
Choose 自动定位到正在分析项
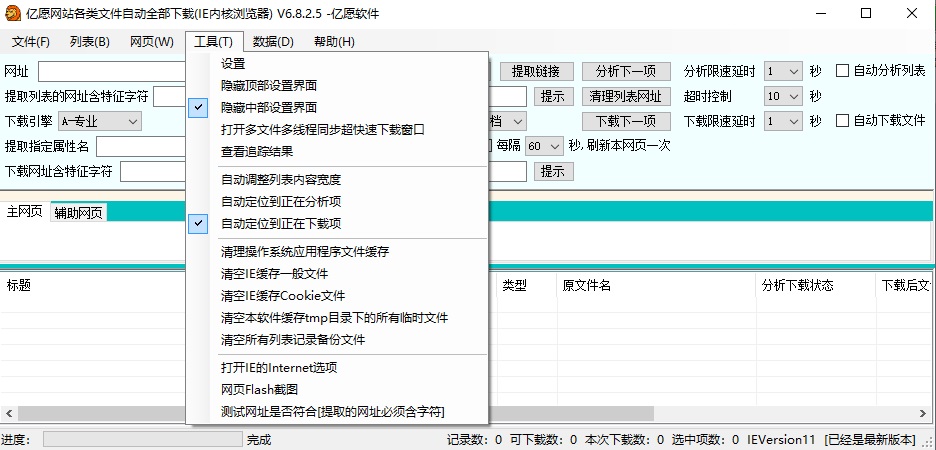click(x=337, y=202)
